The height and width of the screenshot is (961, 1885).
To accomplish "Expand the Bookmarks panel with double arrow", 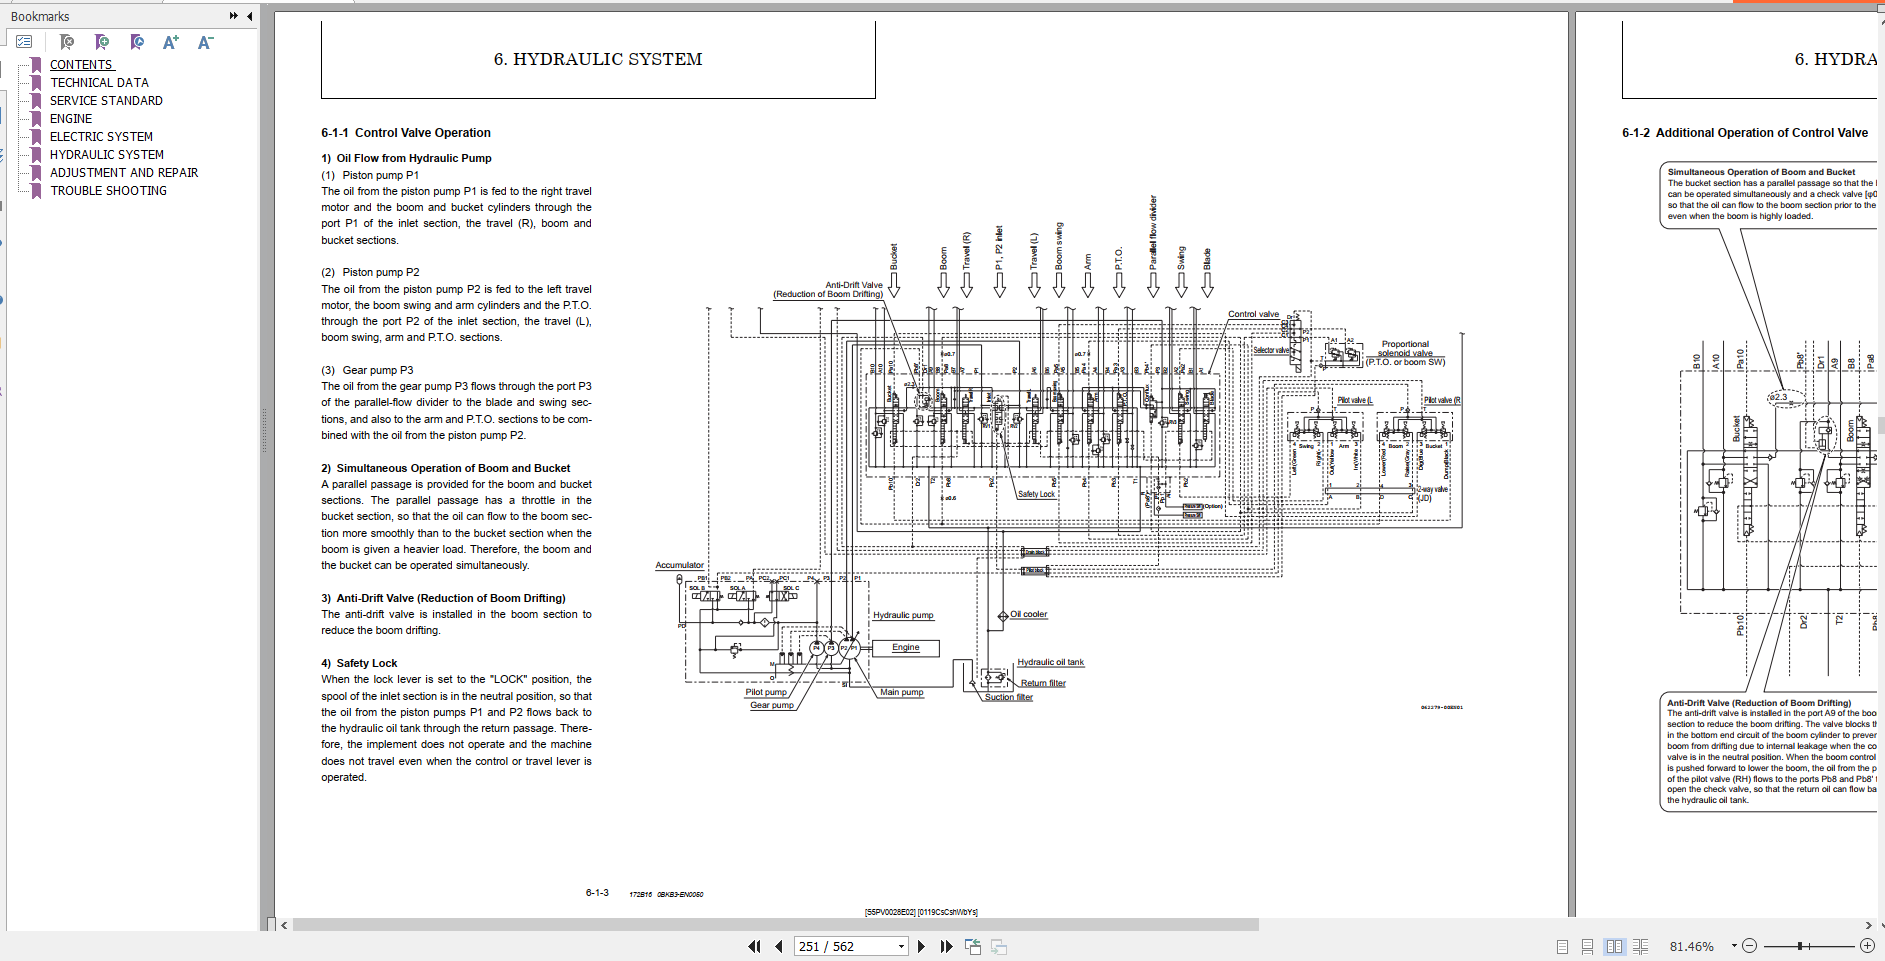I will [x=233, y=16].
